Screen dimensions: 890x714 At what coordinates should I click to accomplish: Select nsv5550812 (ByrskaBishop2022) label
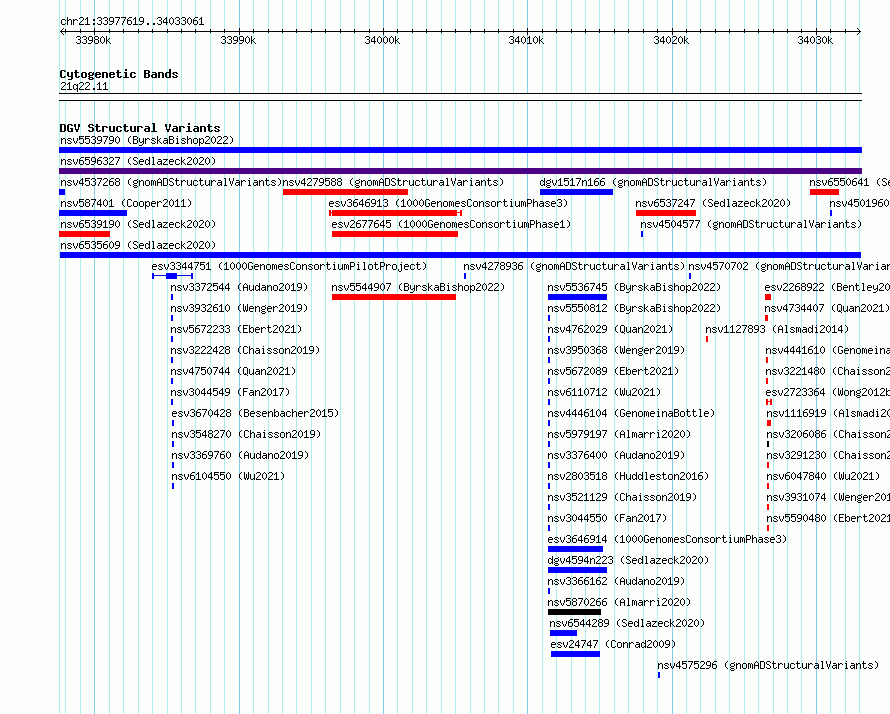pyautogui.click(x=634, y=308)
